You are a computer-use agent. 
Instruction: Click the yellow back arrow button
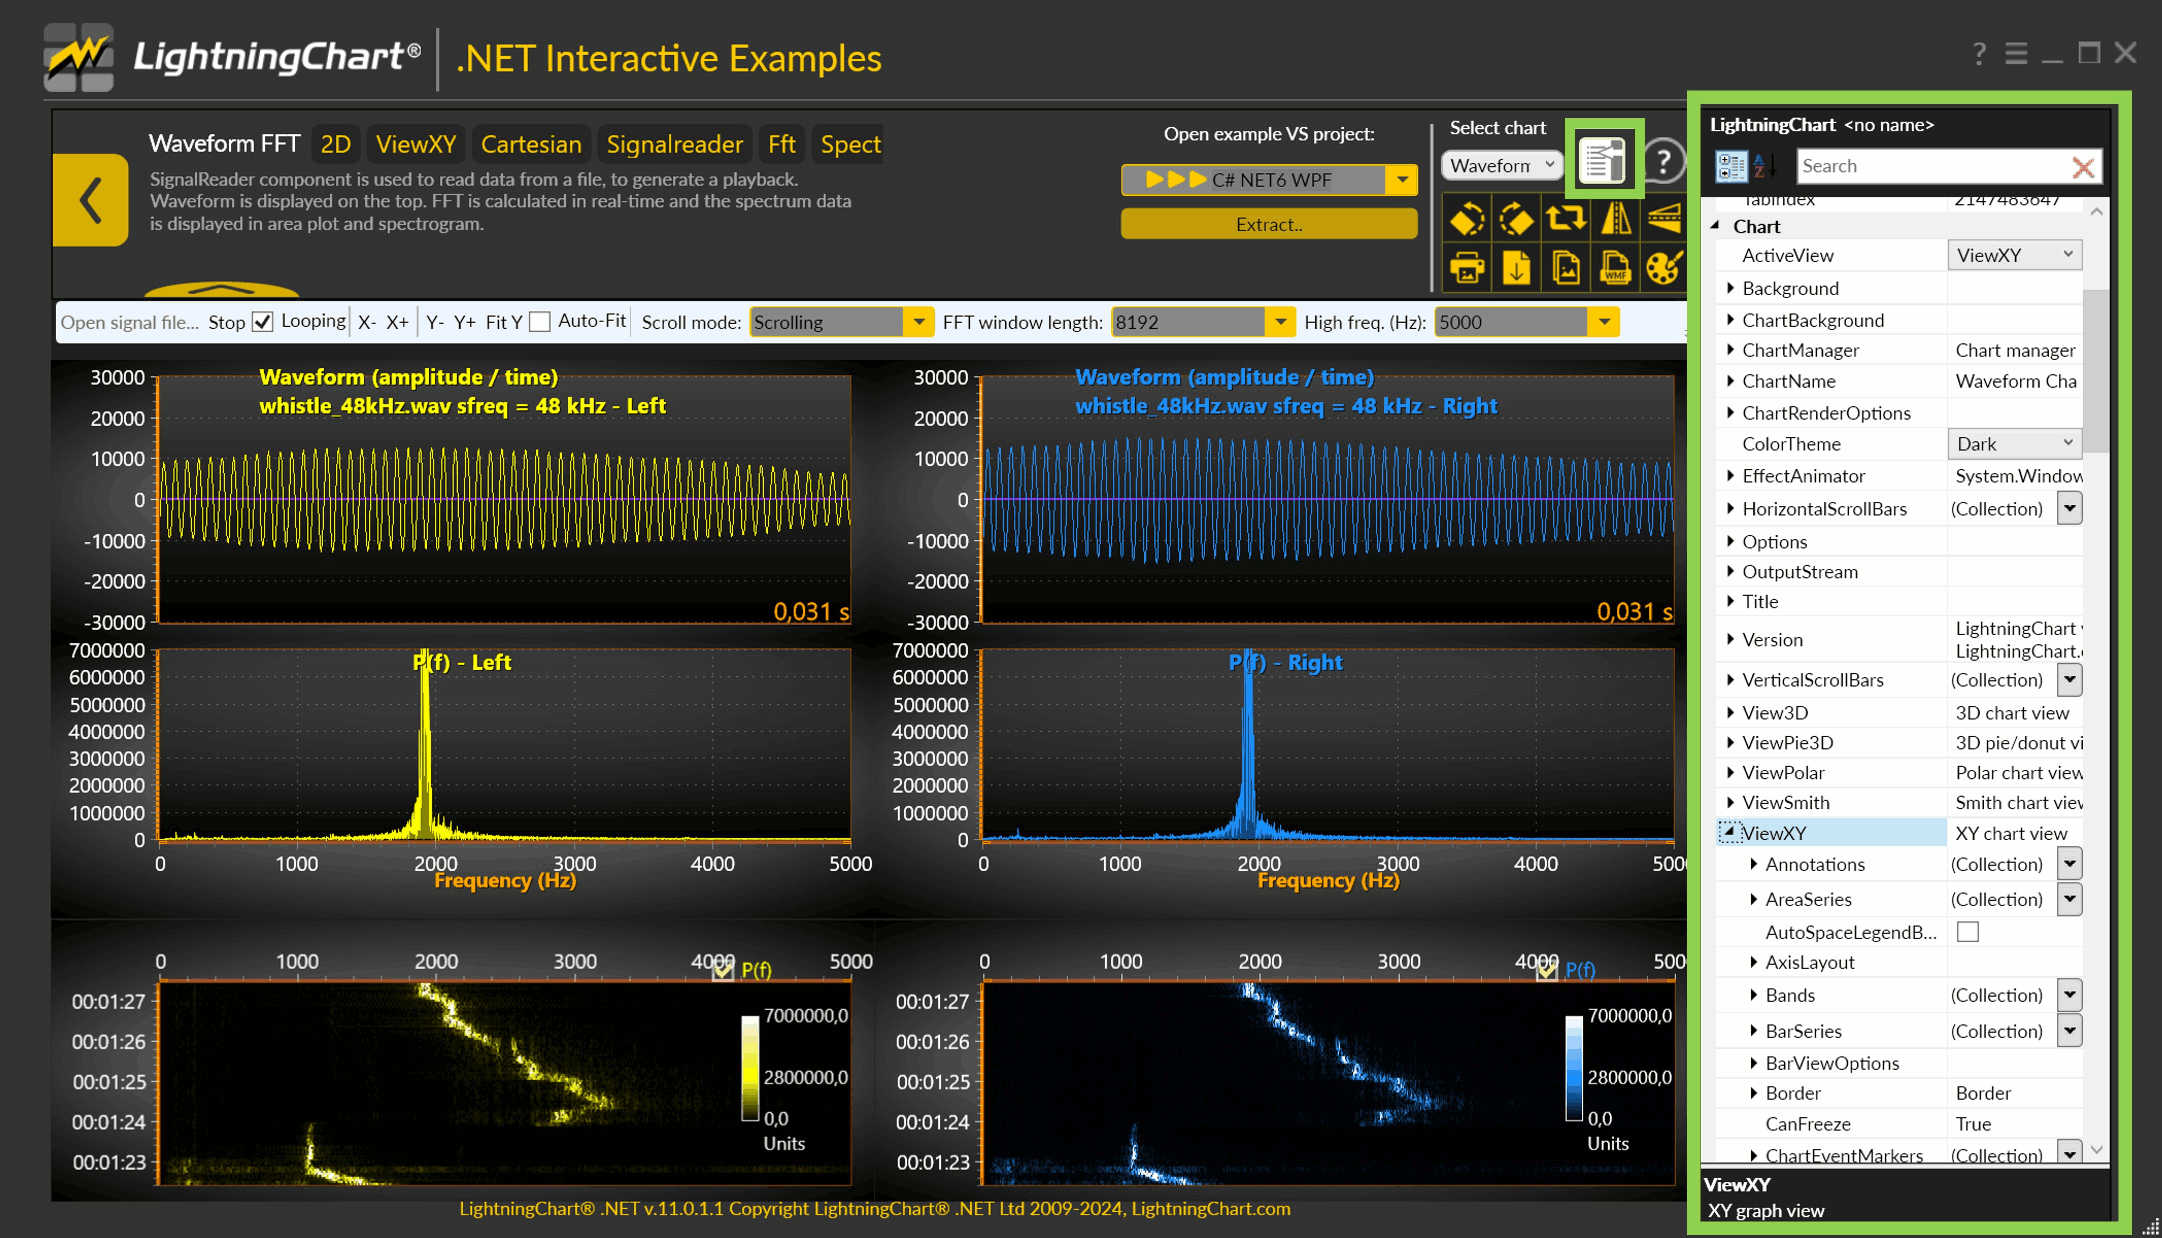click(x=90, y=199)
